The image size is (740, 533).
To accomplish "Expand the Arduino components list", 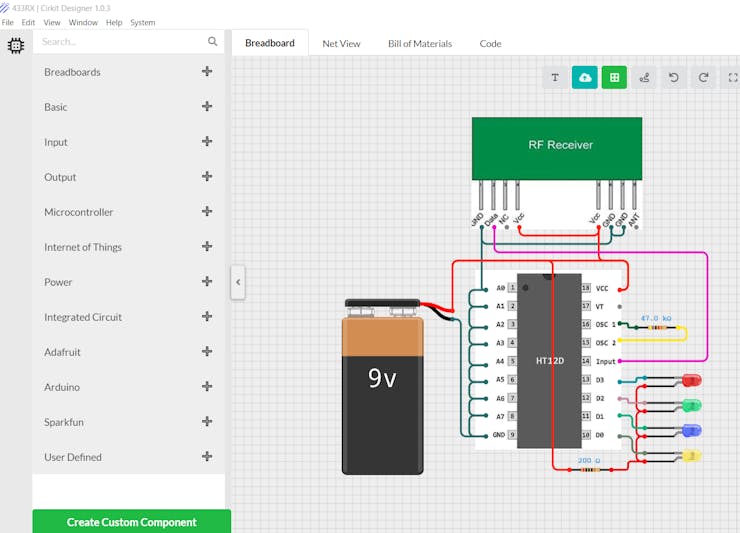I will coord(207,387).
